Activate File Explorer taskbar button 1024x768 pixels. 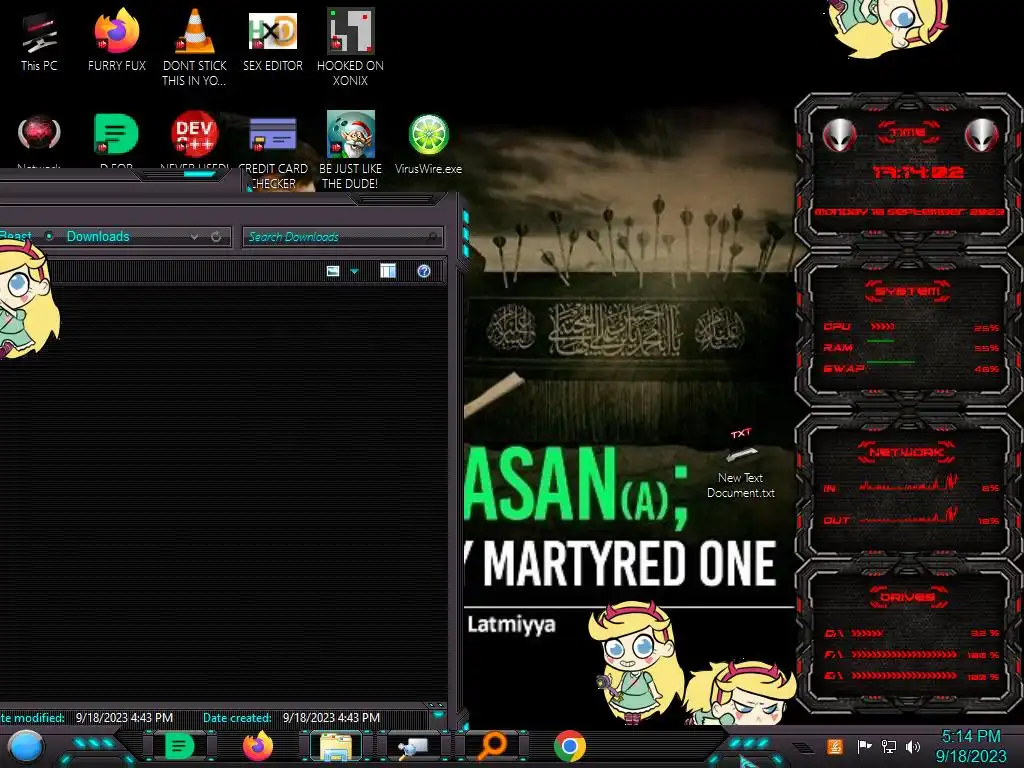(x=336, y=747)
